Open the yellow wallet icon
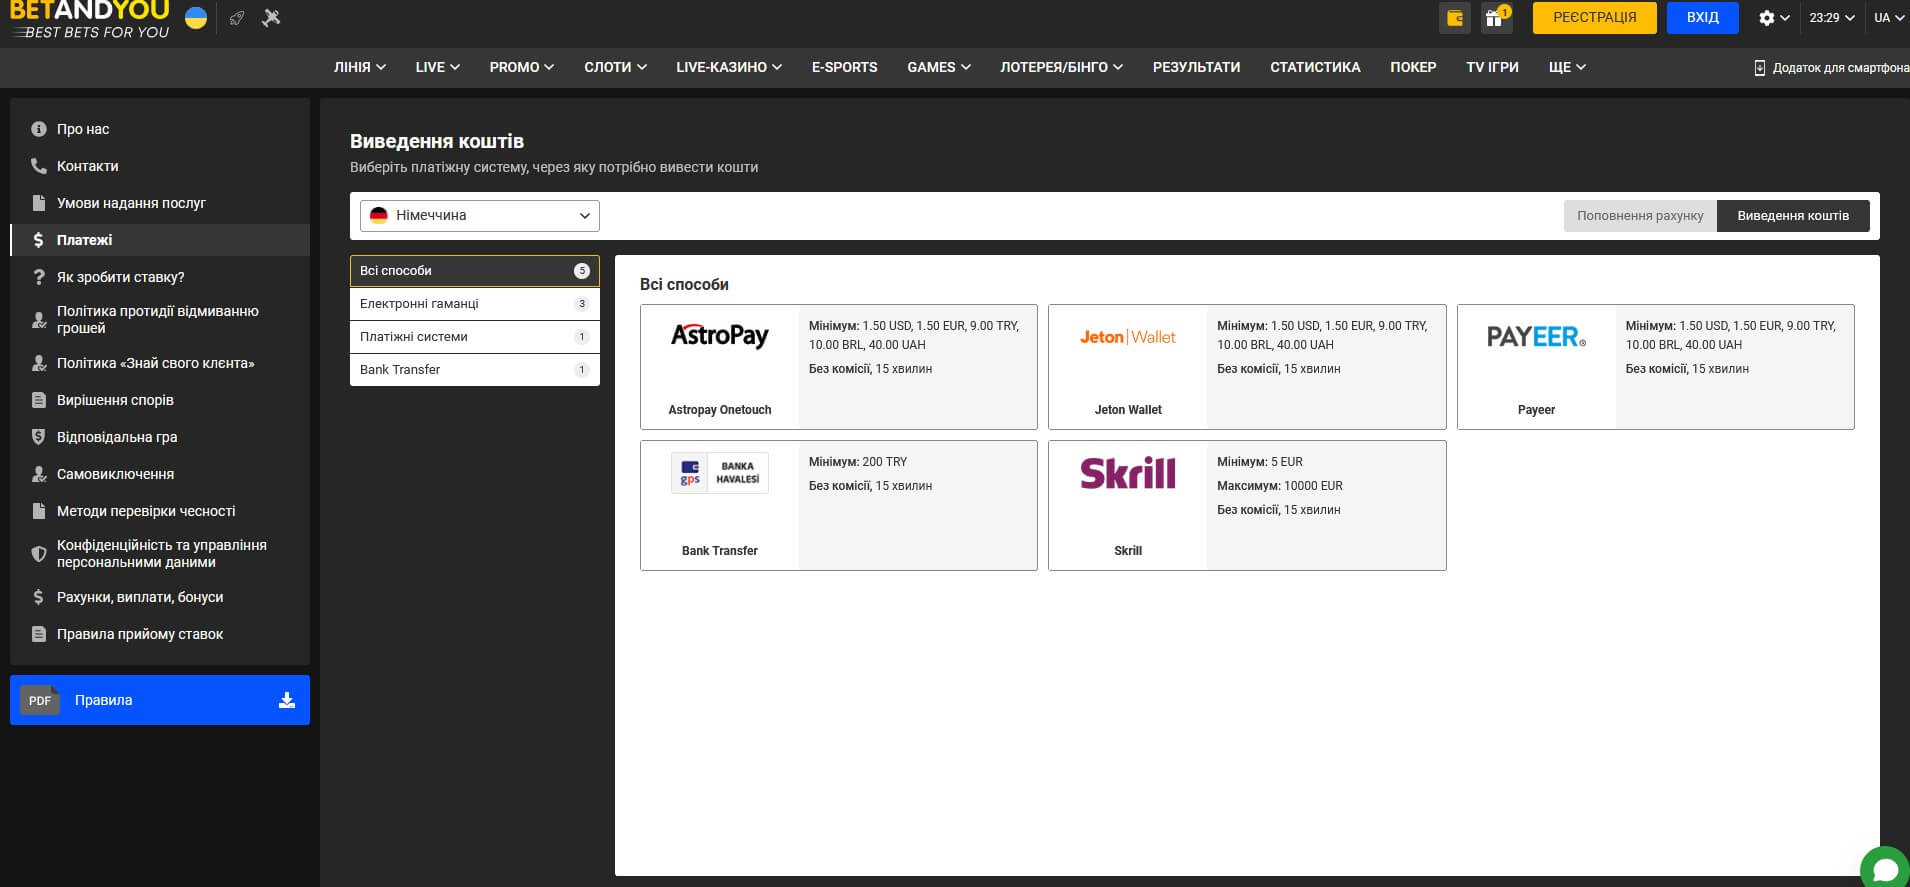Image resolution: width=1910 pixels, height=887 pixels. pyautogui.click(x=1455, y=18)
